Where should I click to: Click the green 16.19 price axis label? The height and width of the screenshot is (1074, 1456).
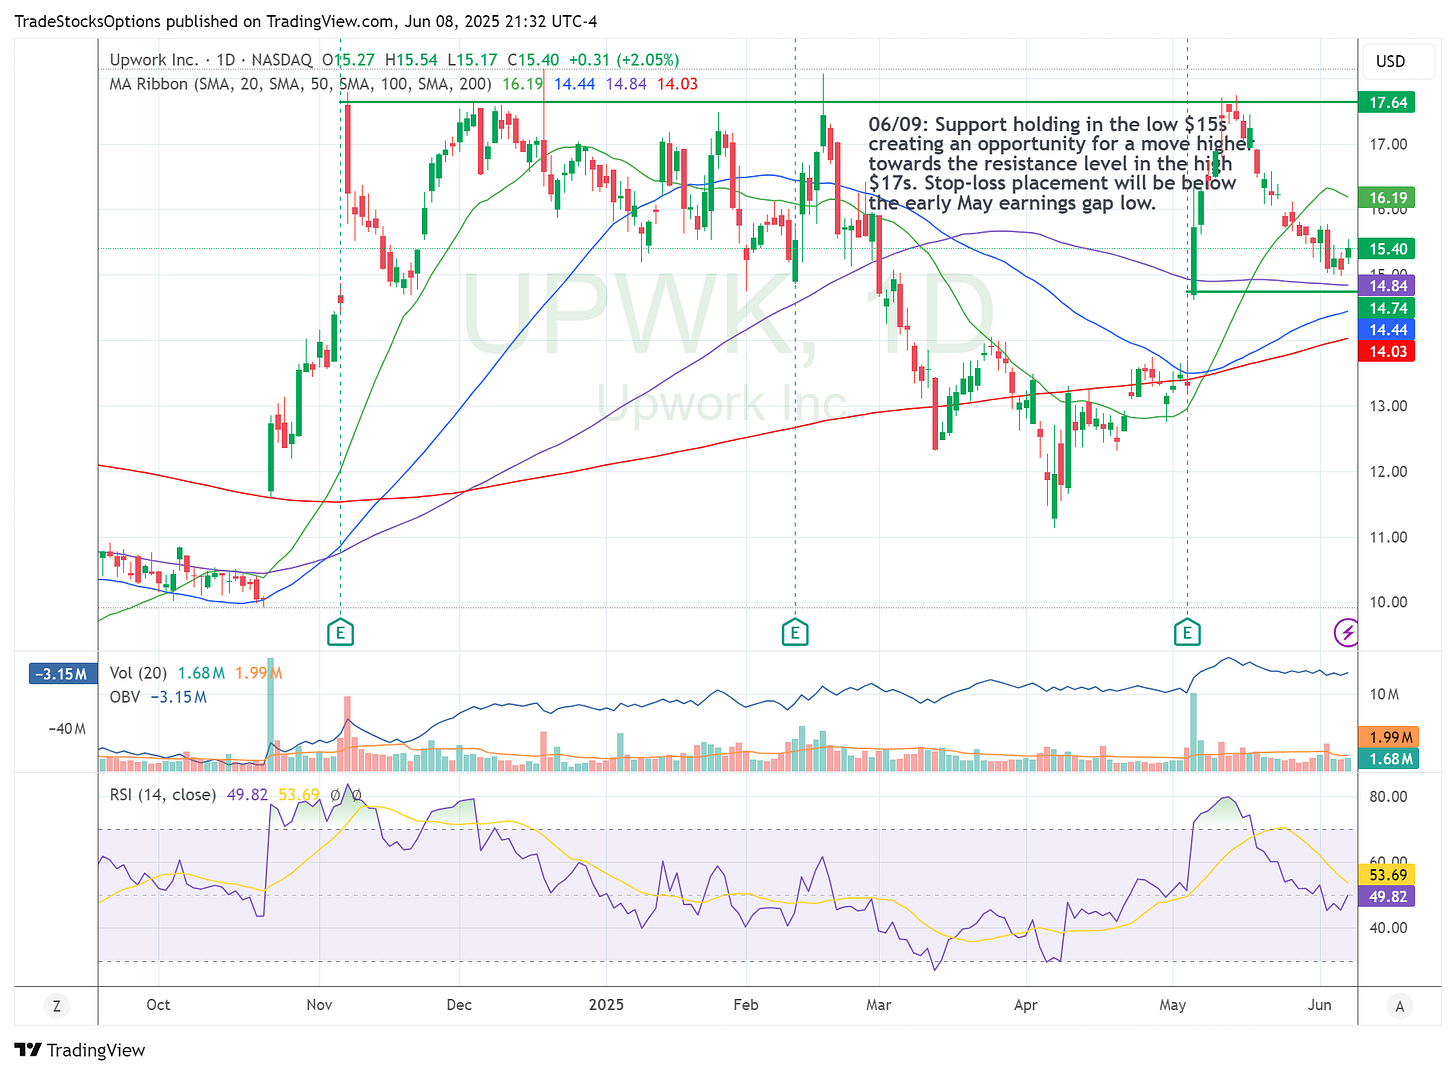point(1387,198)
